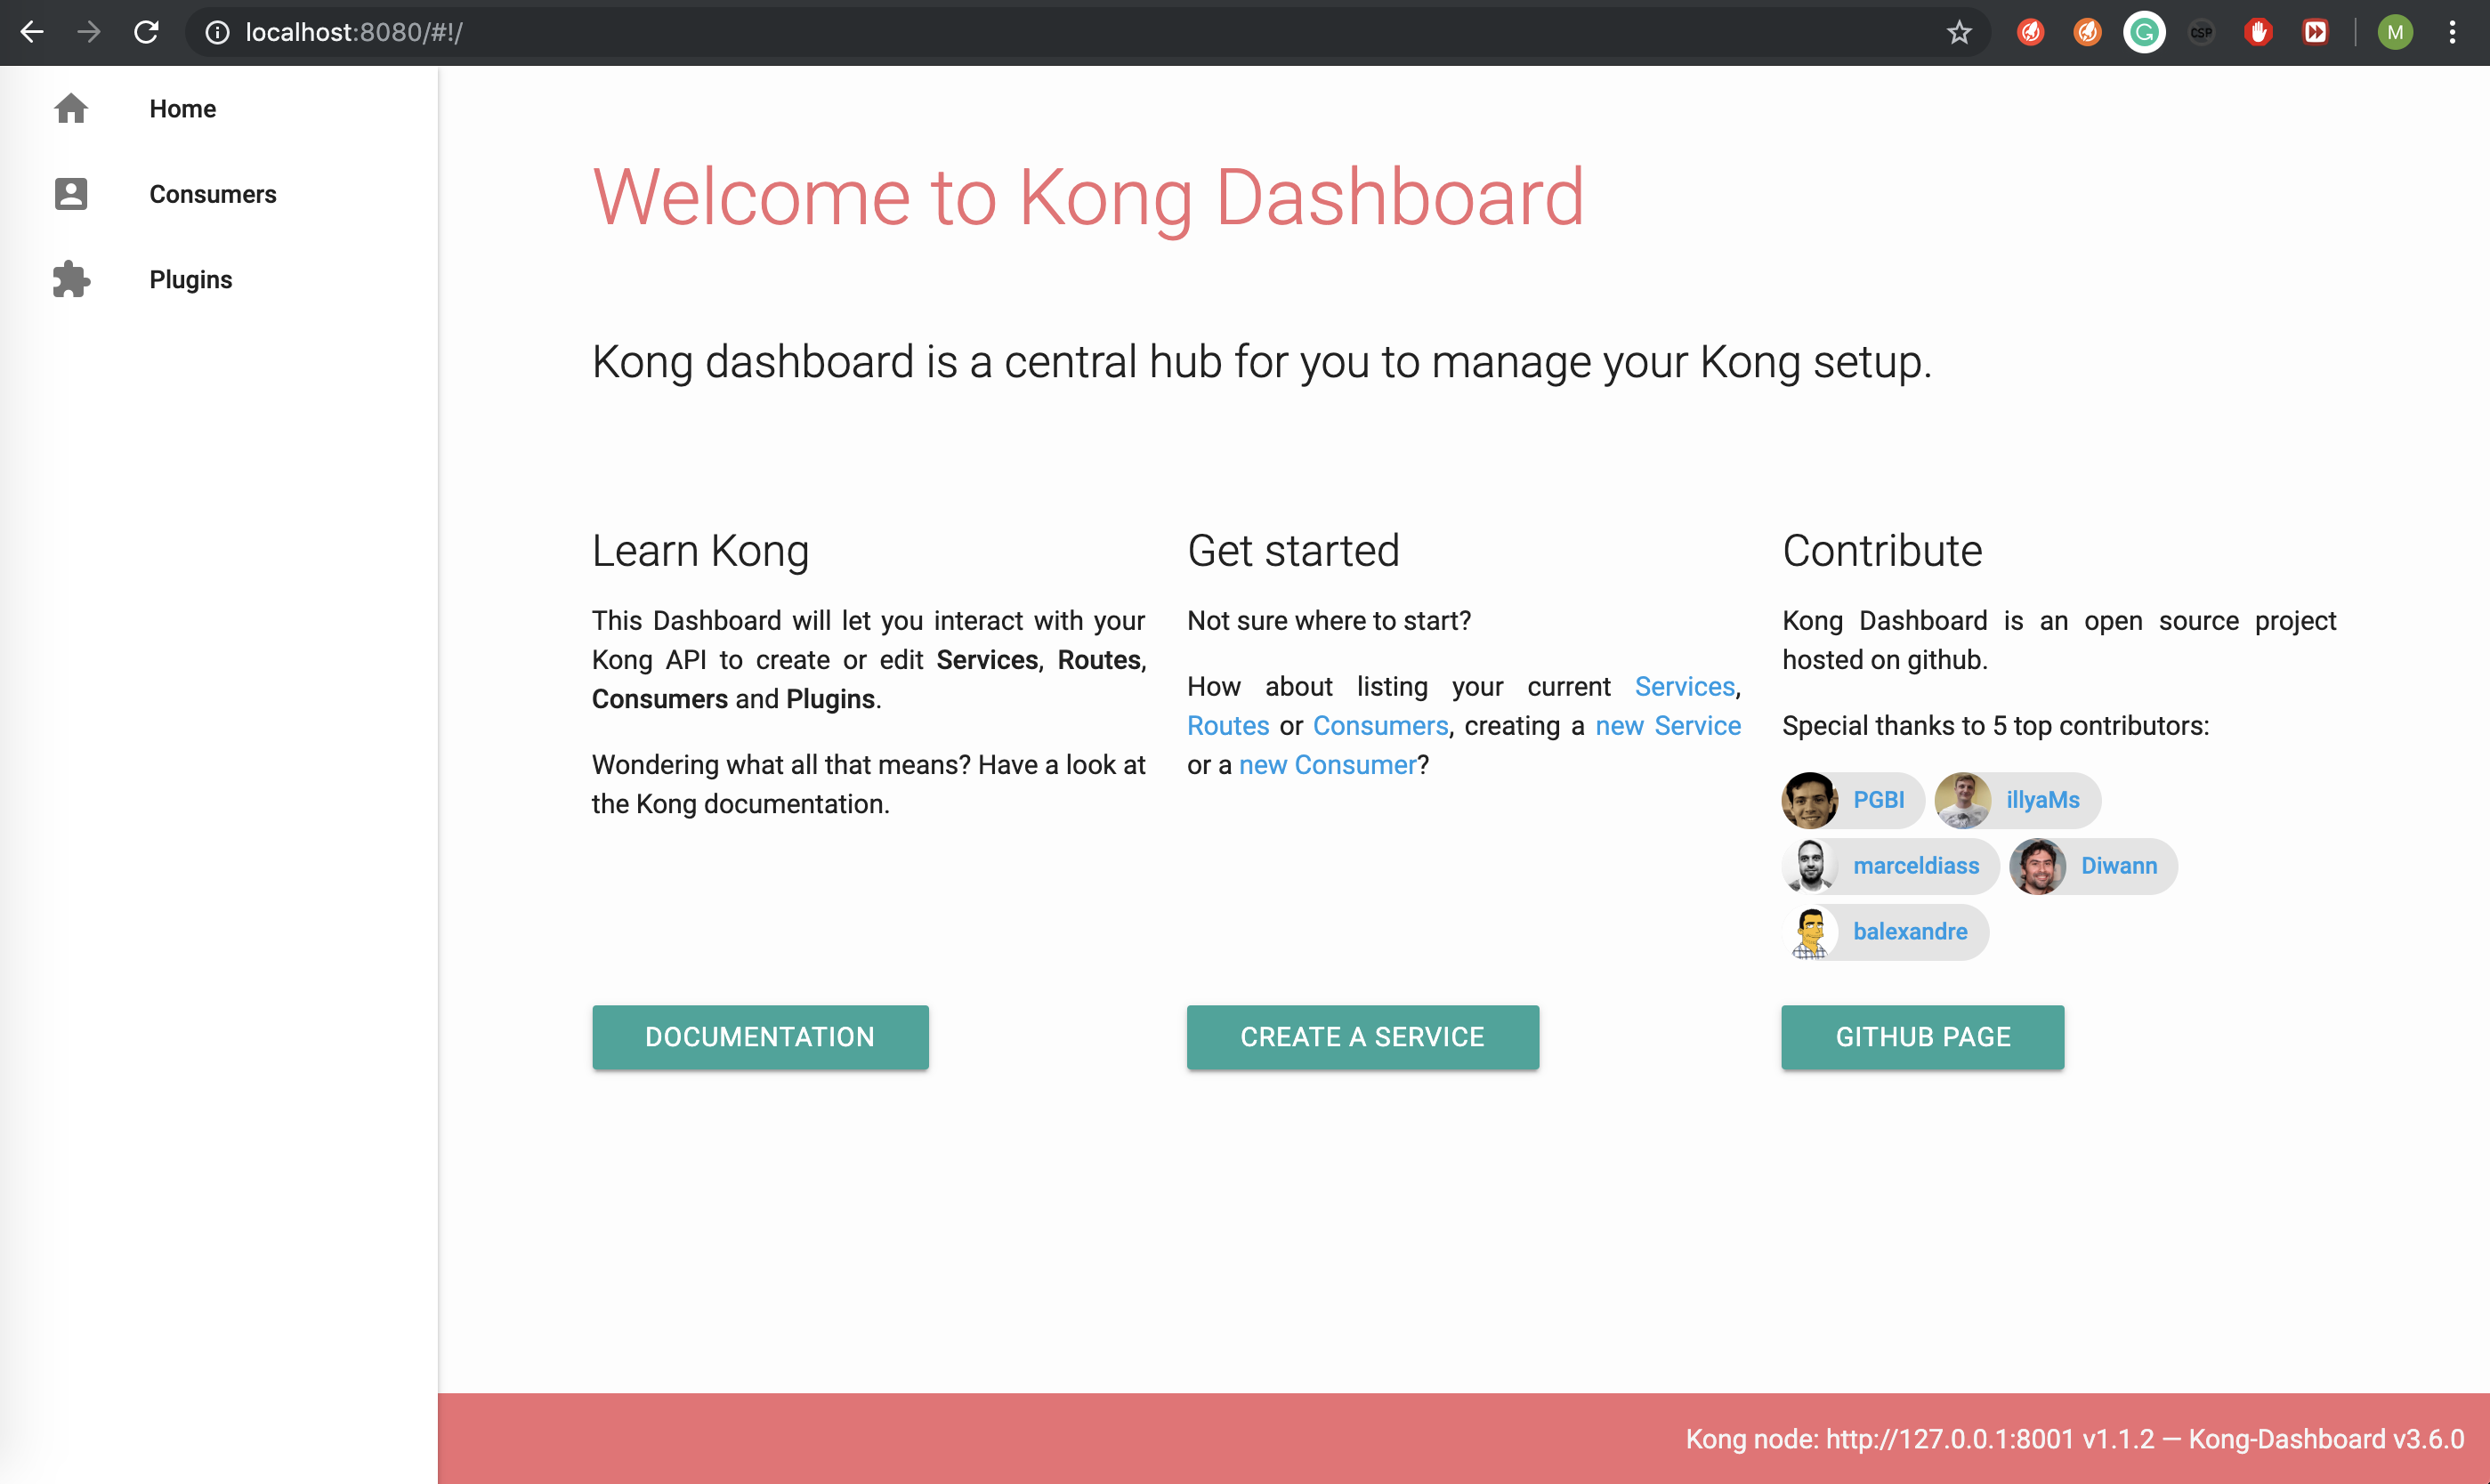2490x1484 pixels.
Task: Click the Consumers navigation icon
Action: [70, 192]
